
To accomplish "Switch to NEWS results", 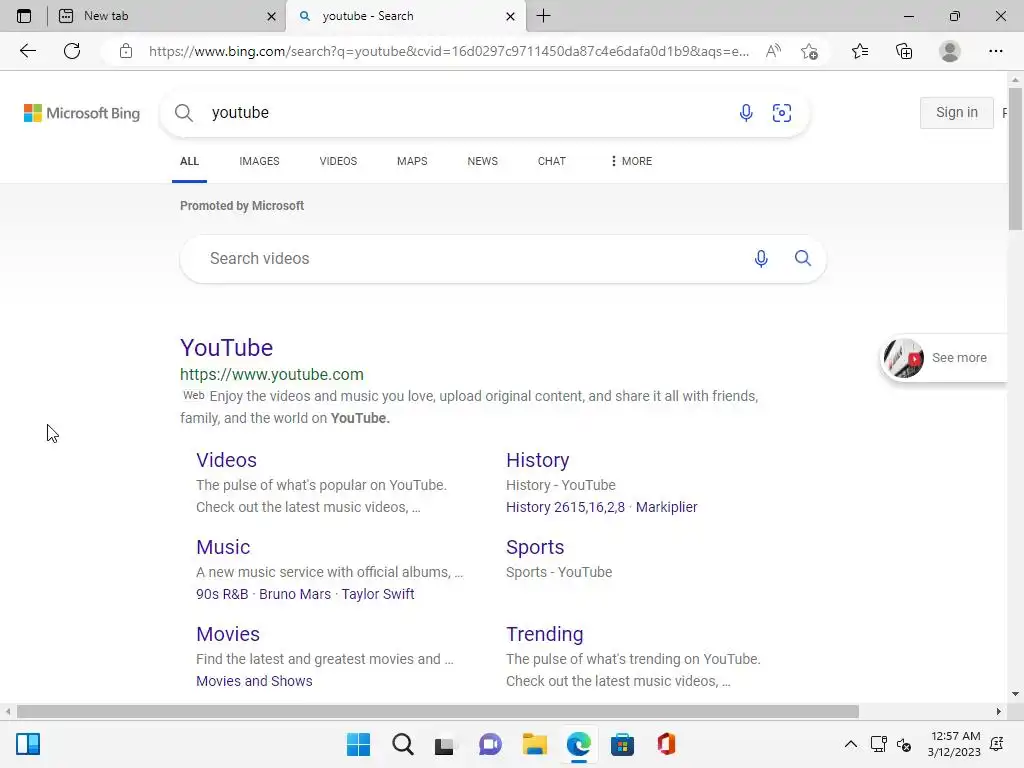I will coord(483,161).
